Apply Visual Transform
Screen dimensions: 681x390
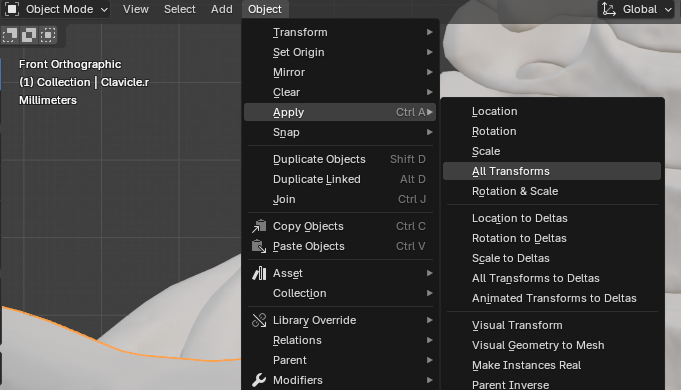pos(552,325)
